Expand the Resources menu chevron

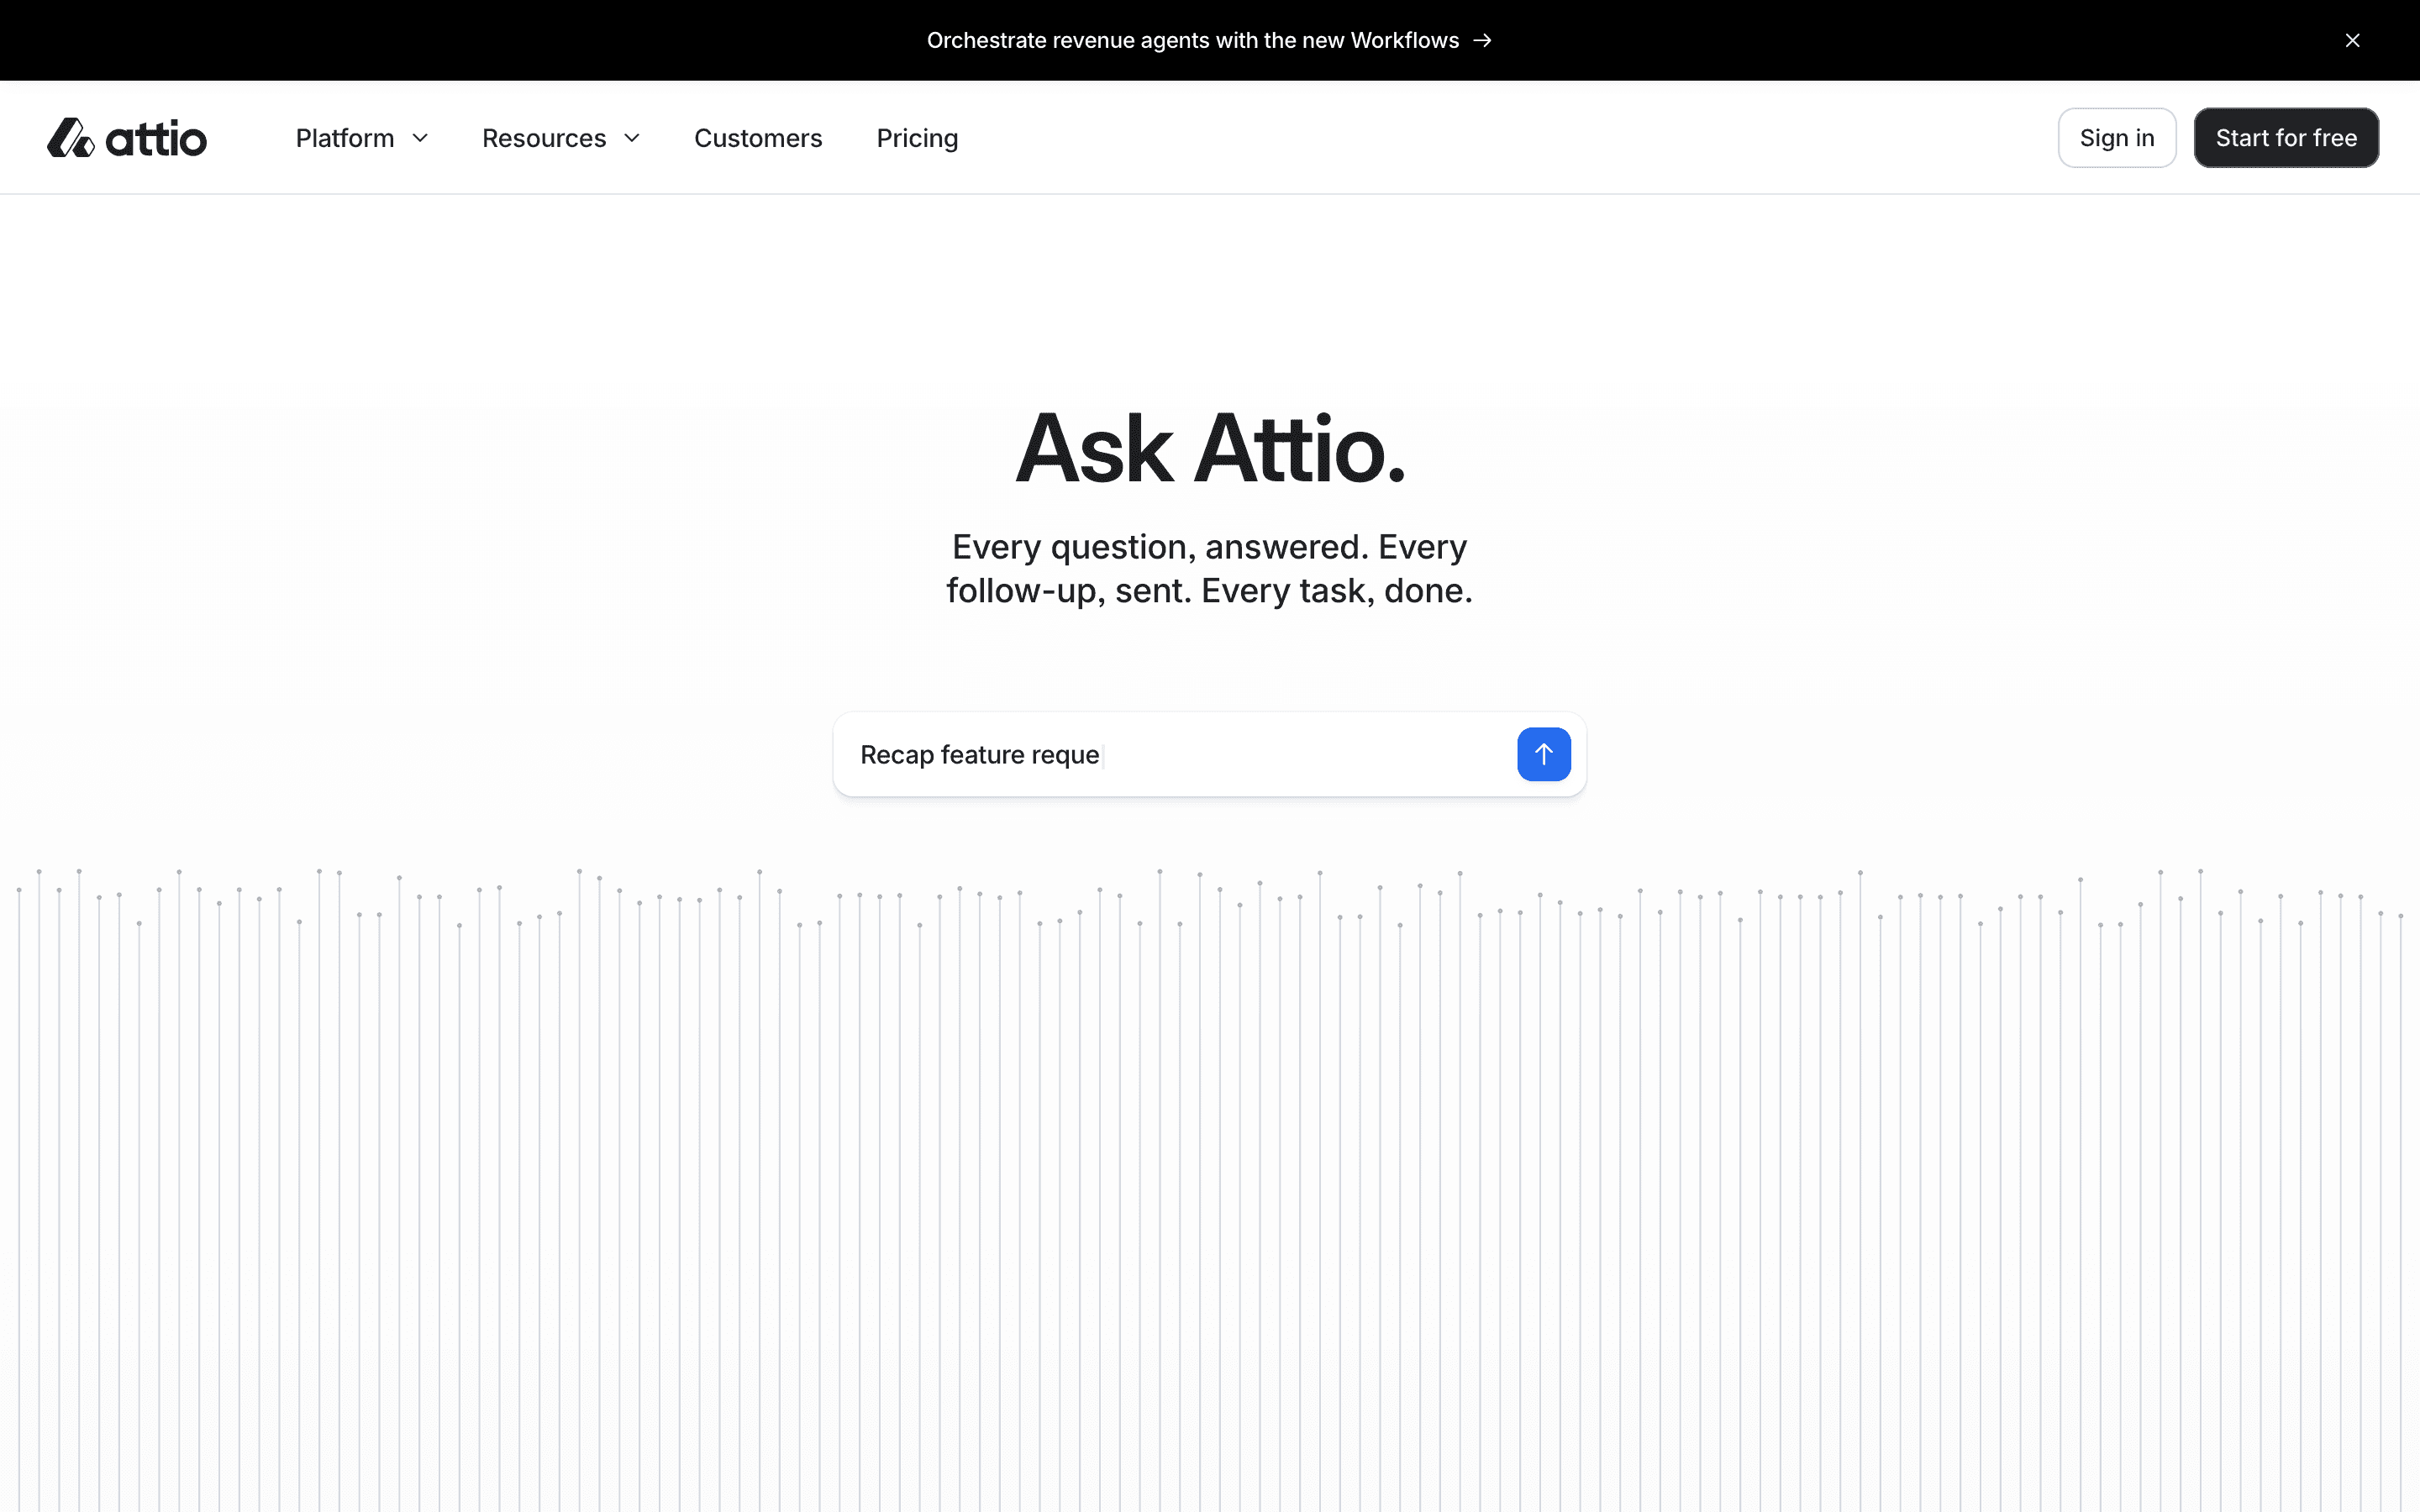coord(632,138)
